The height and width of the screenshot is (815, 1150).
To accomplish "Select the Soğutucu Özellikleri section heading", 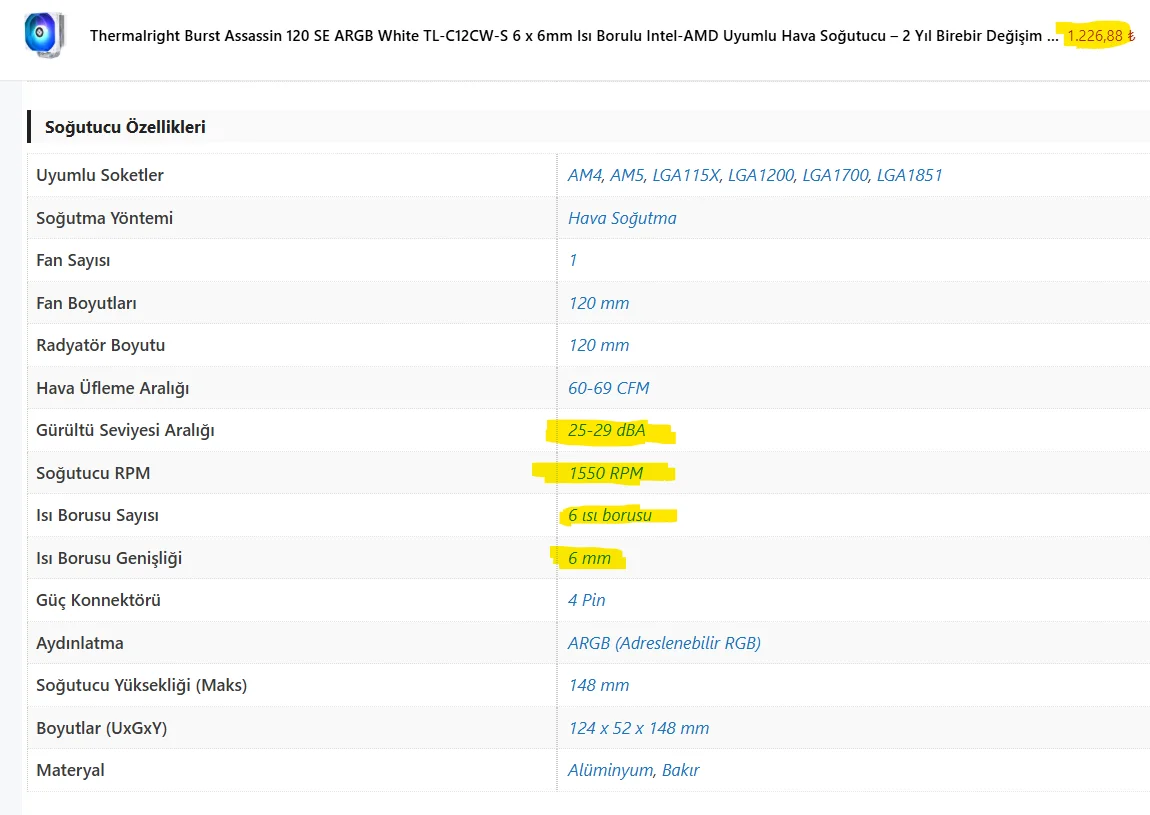I will click(125, 127).
